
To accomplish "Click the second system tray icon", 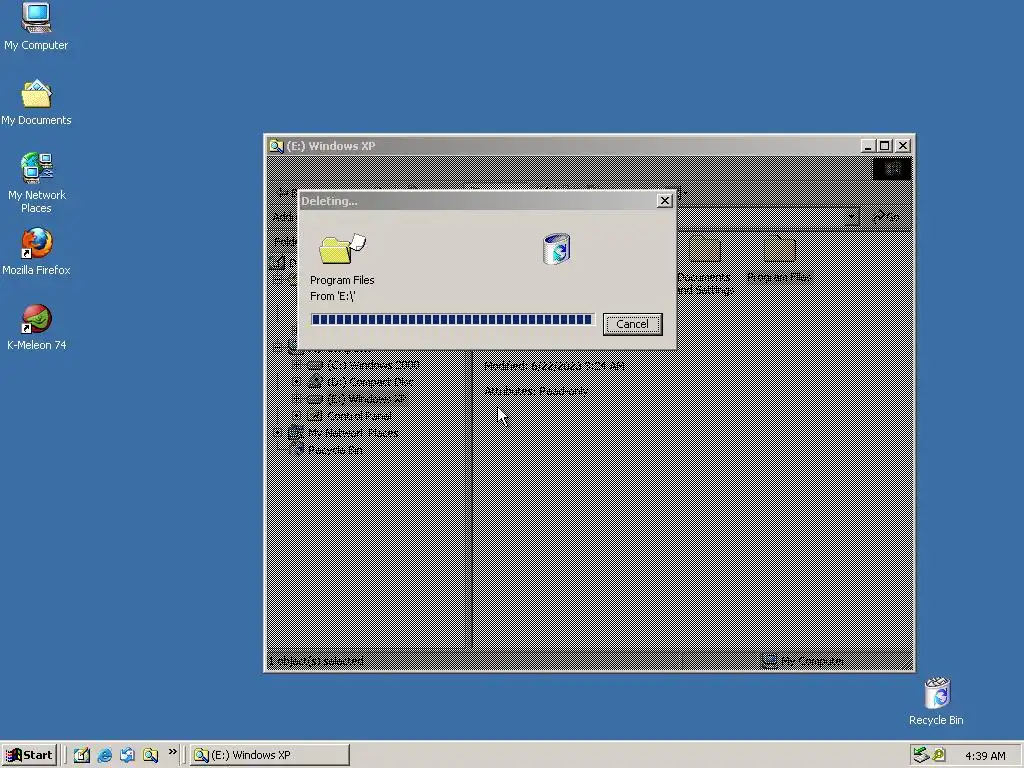I will 939,755.
